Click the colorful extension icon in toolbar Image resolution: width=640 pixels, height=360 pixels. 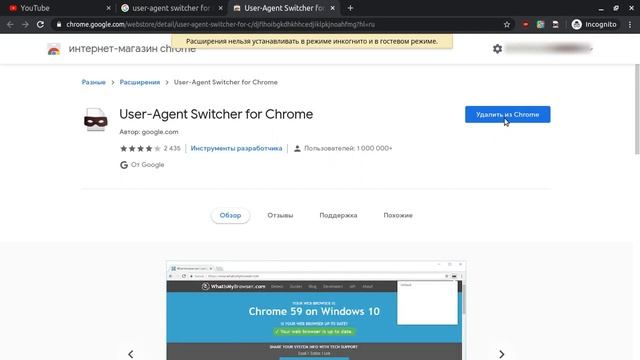pyautogui.click(x=540, y=24)
